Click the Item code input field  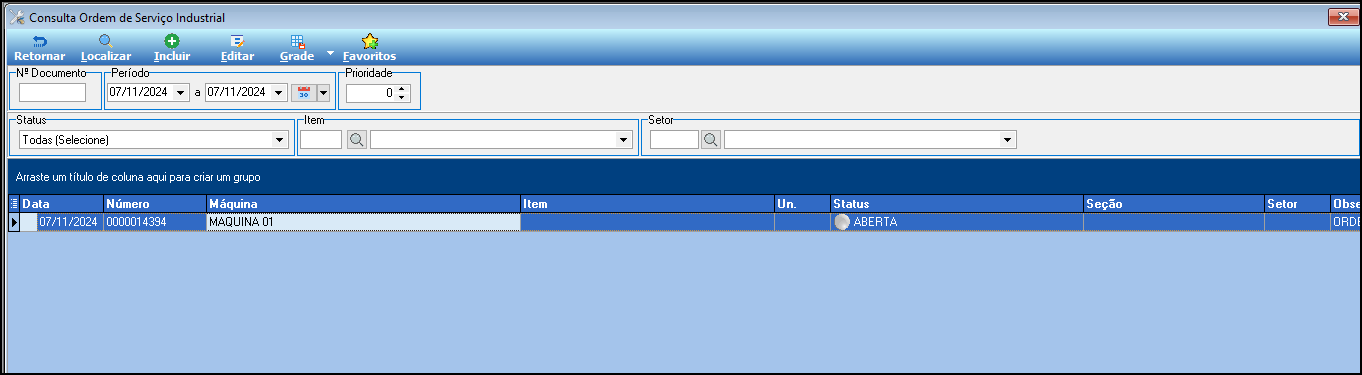click(321, 140)
